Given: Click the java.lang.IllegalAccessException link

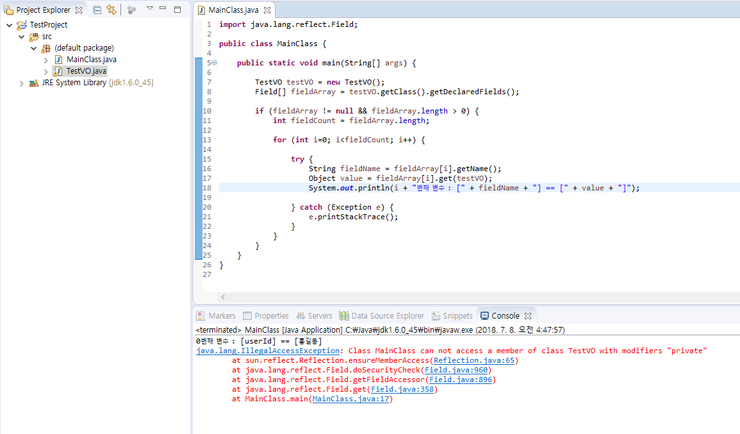Looking at the screenshot, I should (x=267, y=351).
